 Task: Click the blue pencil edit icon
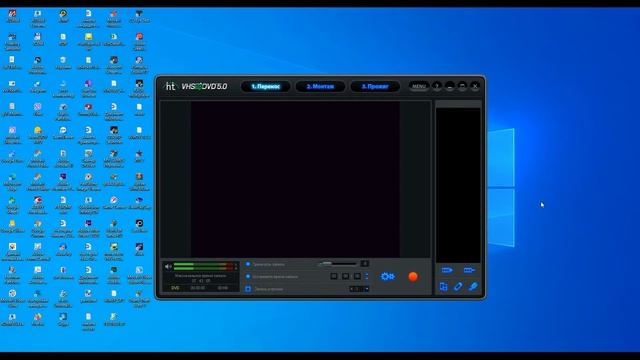coord(458,287)
